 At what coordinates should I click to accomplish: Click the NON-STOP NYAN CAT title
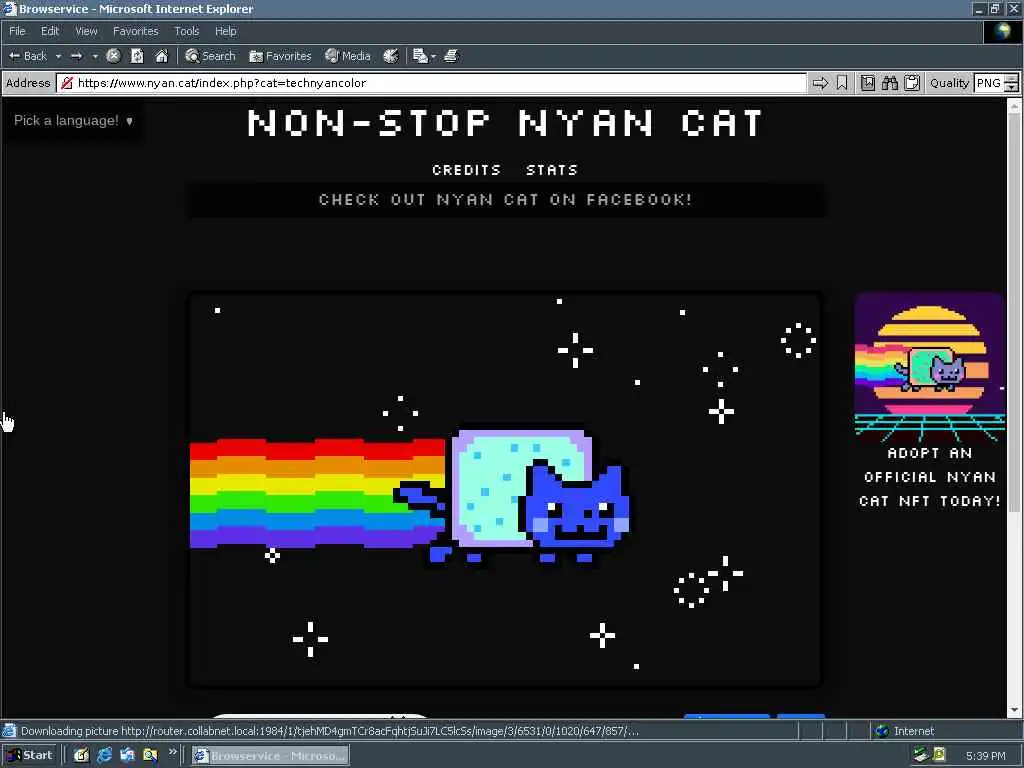[505, 123]
